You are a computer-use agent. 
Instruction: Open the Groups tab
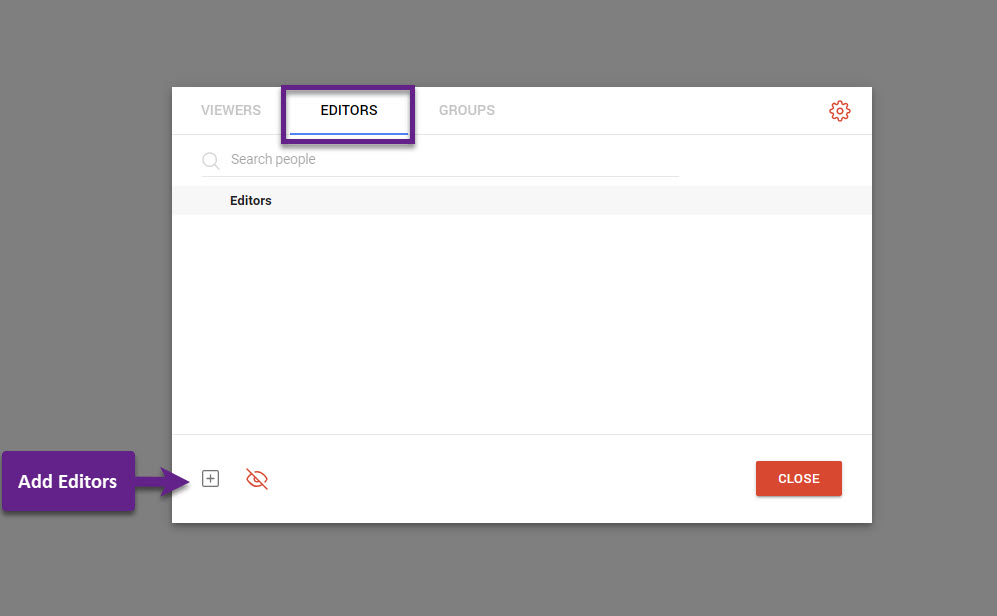click(x=466, y=110)
